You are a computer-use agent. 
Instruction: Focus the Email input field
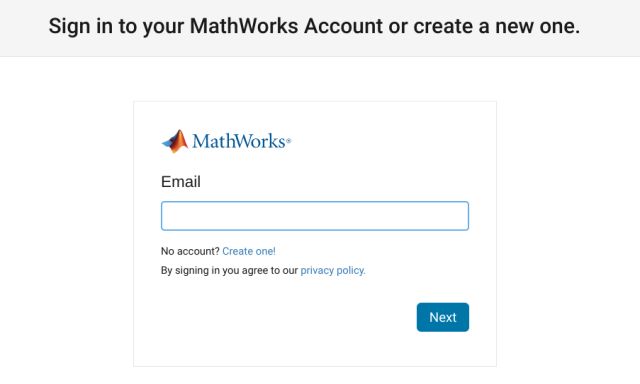(315, 216)
